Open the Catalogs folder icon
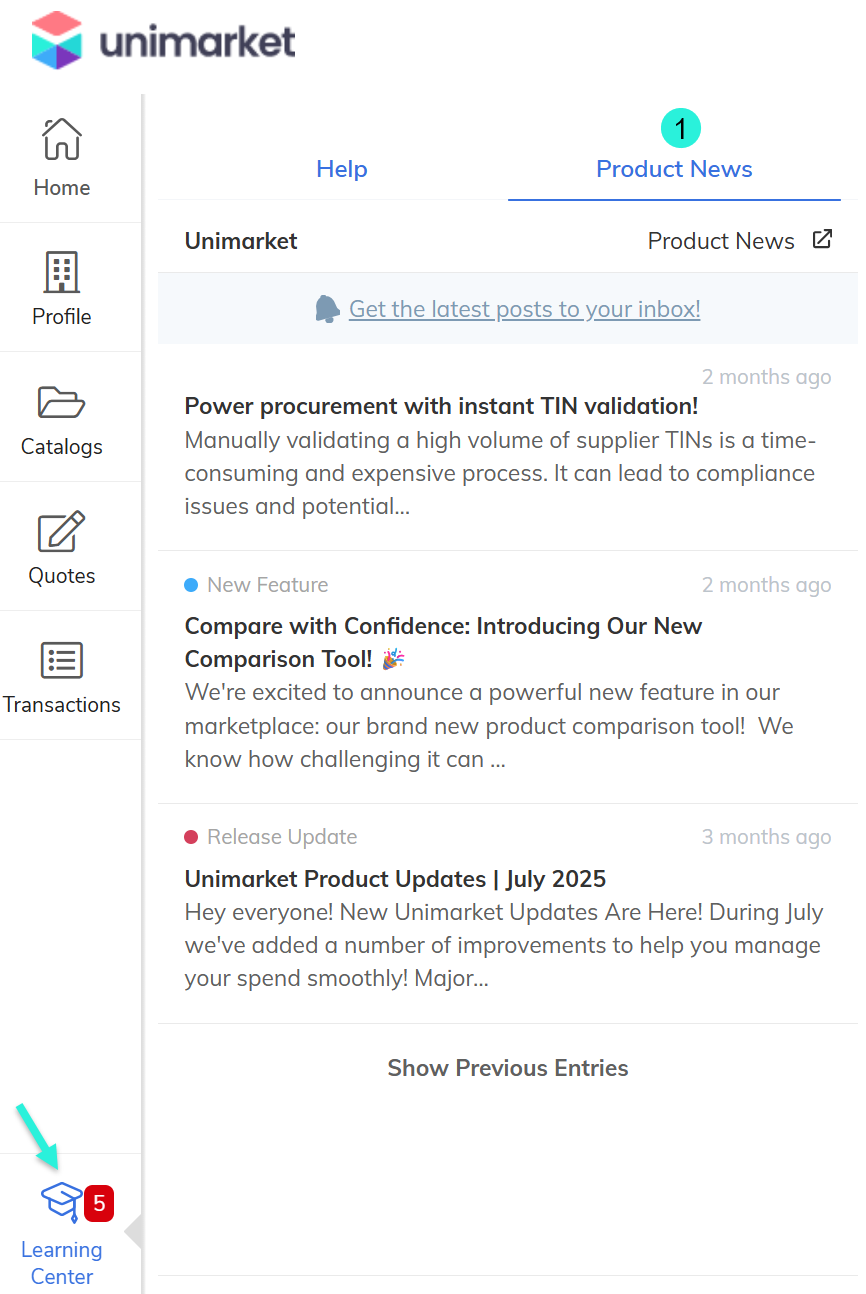Image resolution: width=866 pixels, height=1294 pixels. [61, 402]
